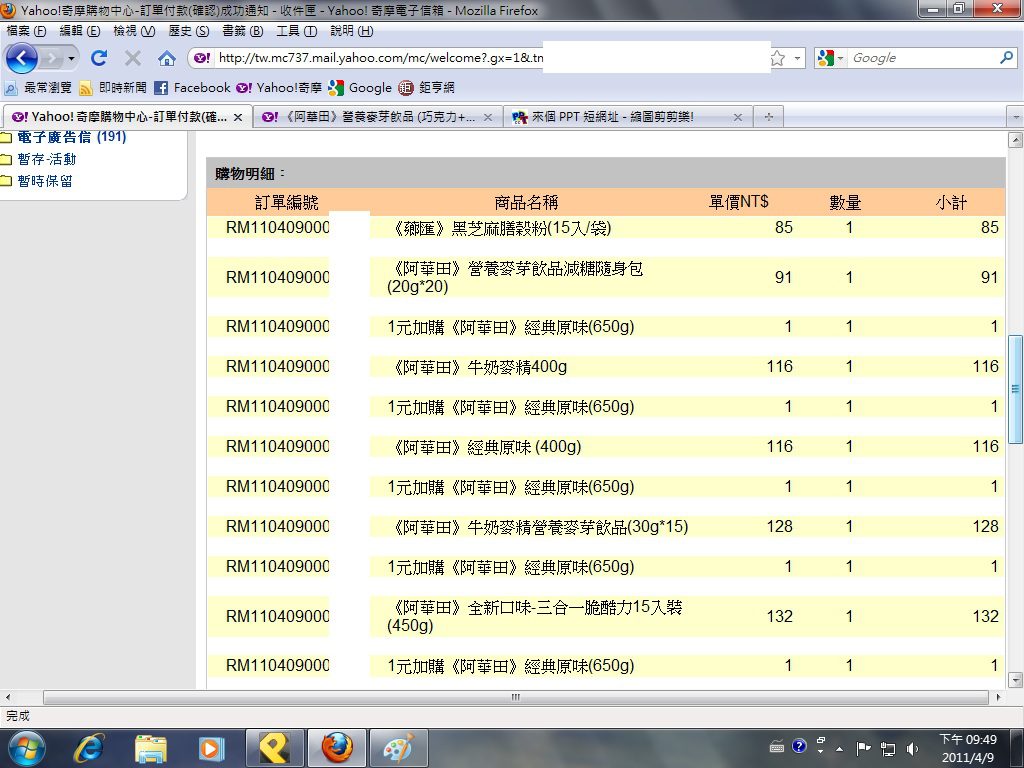Click the stop loading X button
Image resolution: width=1024 pixels, height=768 pixels.
(x=133, y=59)
